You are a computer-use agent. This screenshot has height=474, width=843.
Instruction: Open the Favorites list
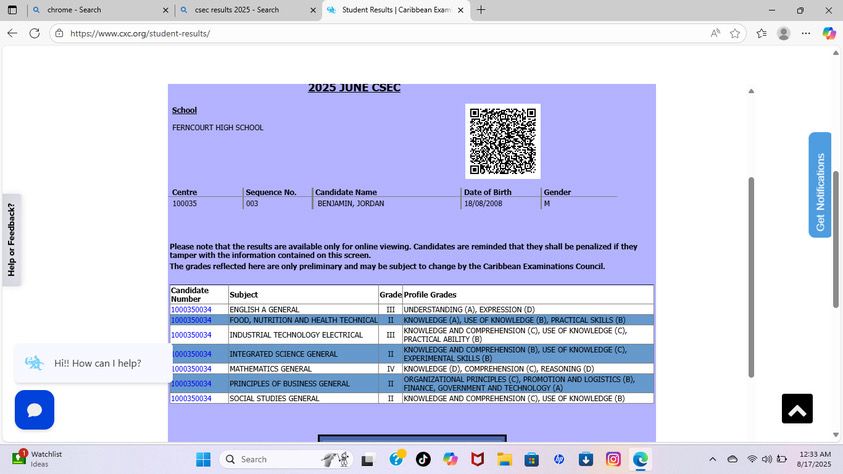(x=761, y=33)
